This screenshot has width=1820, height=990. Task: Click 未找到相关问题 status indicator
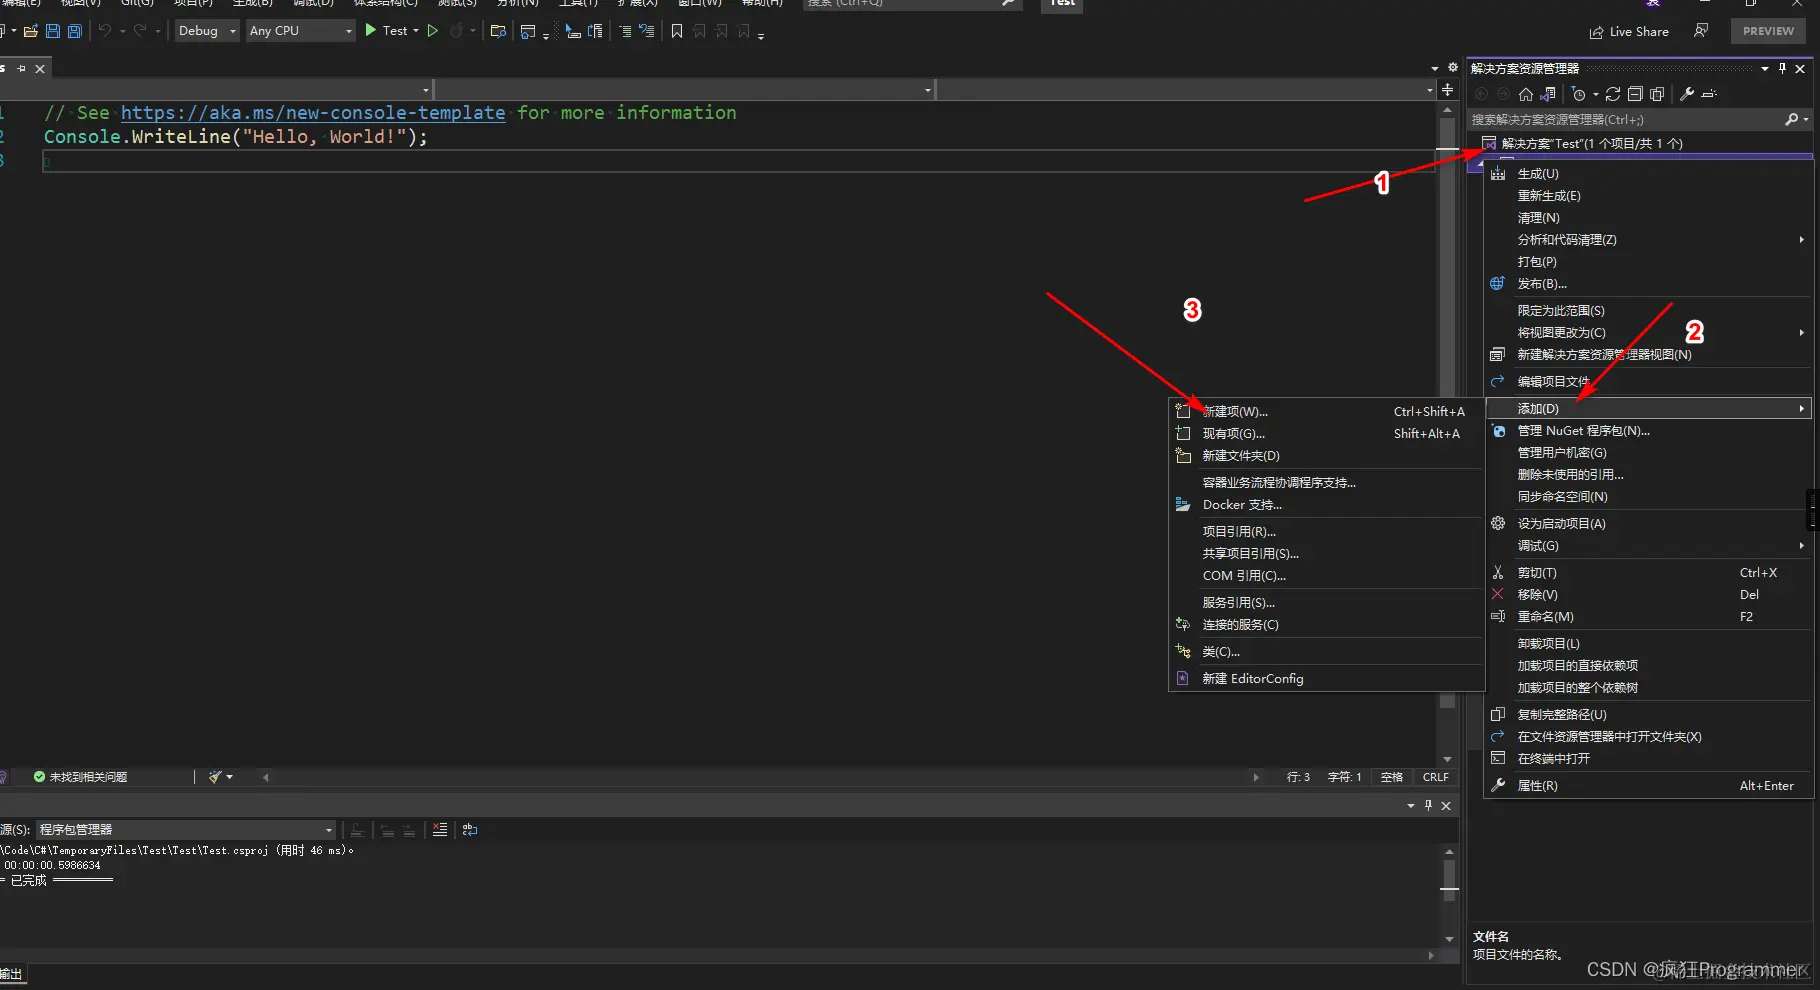(80, 777)
